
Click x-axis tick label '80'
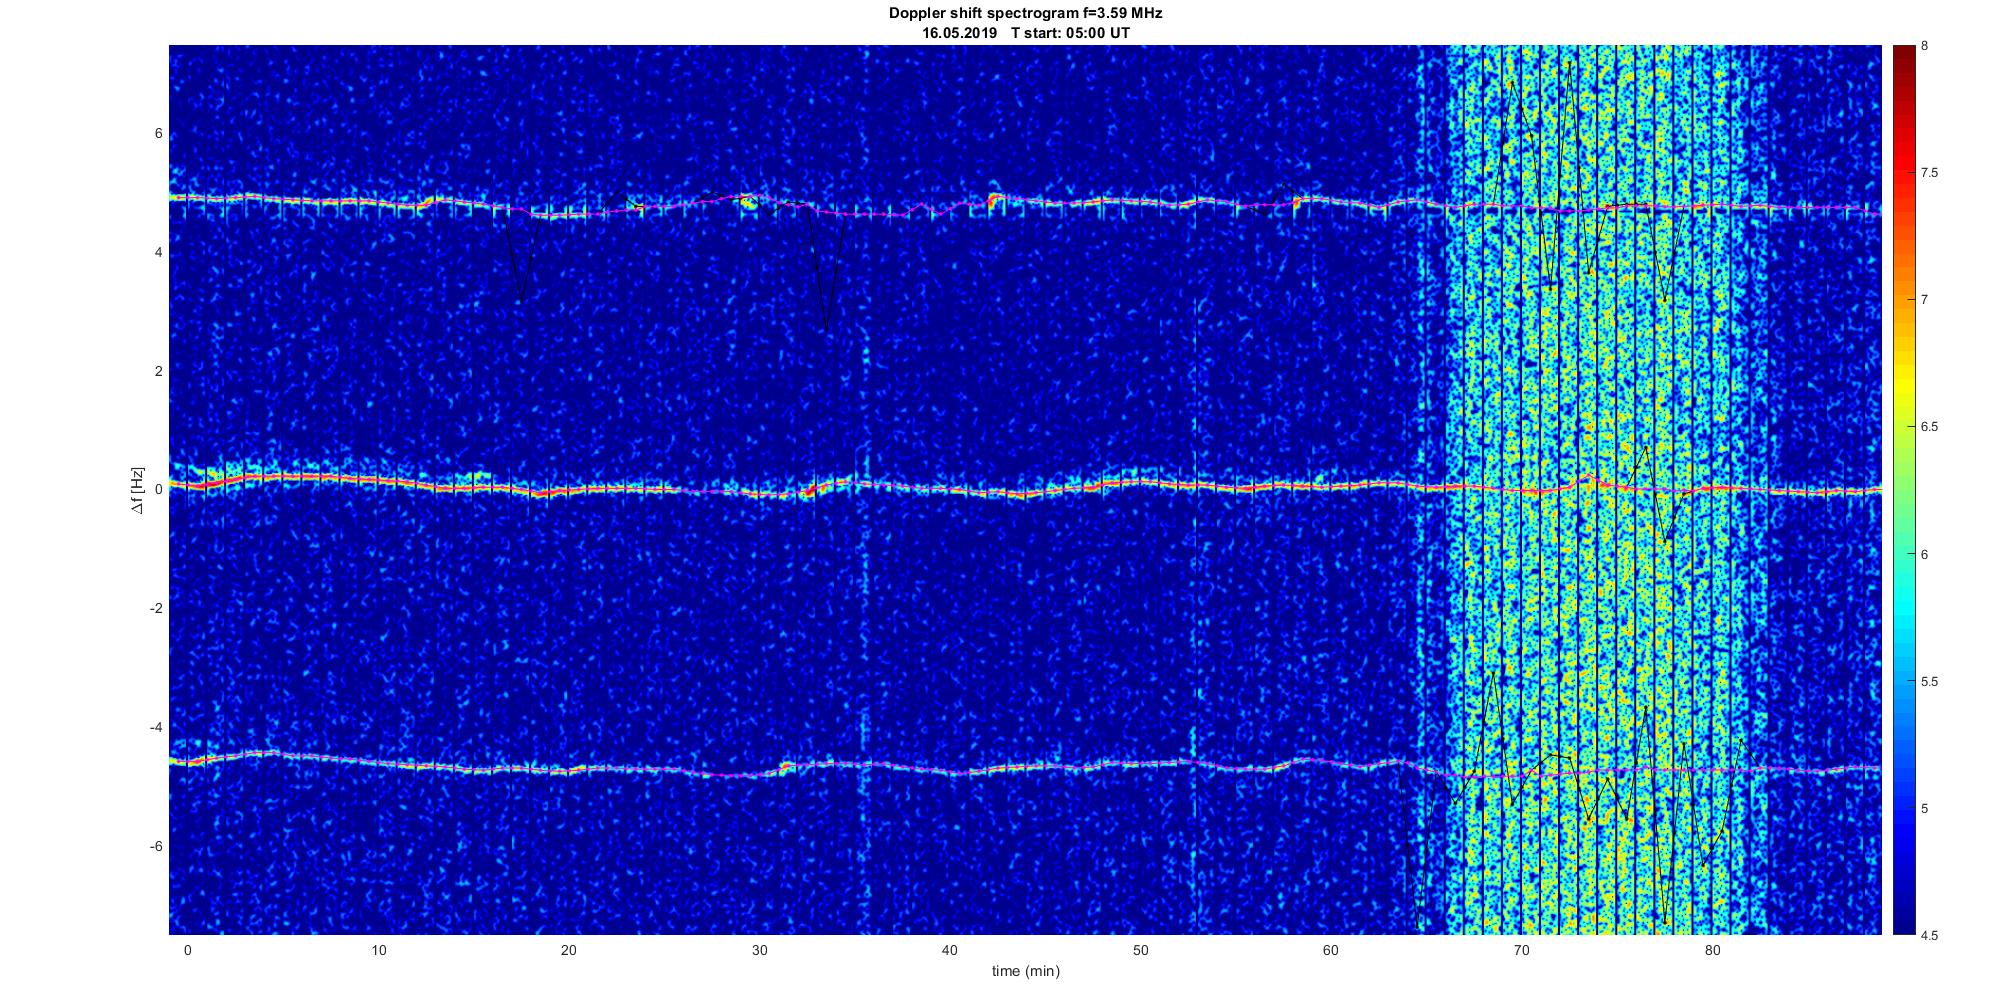[1713, 951]
